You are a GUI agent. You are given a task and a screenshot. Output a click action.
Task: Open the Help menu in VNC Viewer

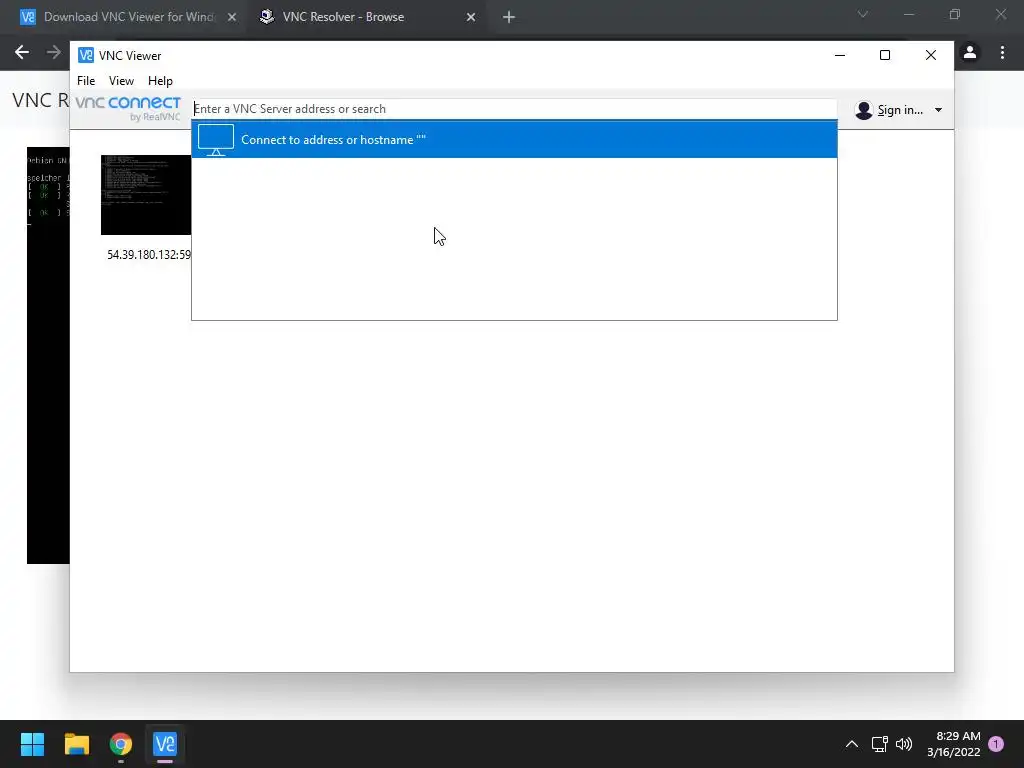click(x=160, y=80)
